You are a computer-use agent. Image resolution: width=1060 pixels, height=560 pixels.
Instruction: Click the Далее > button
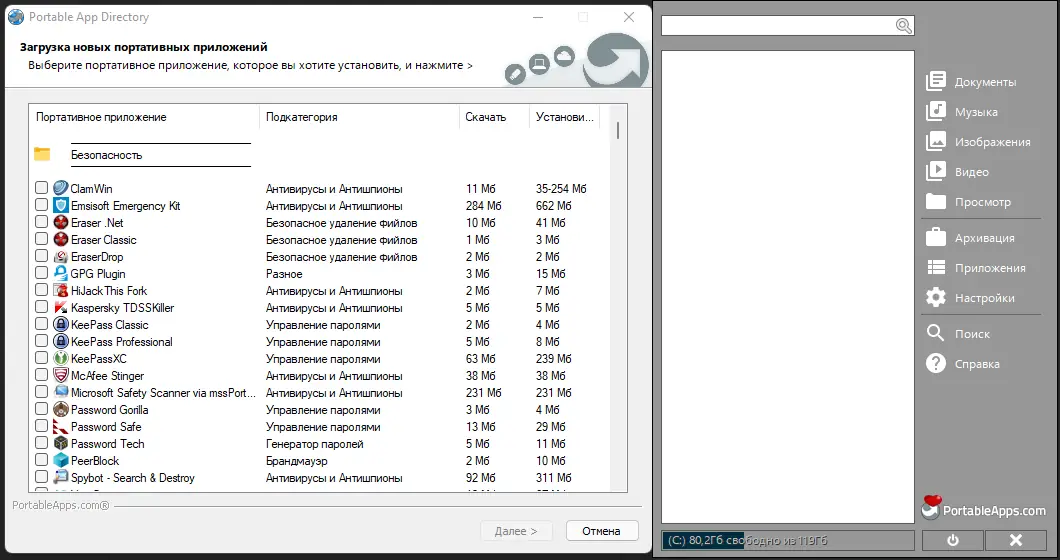pos(516,531)
